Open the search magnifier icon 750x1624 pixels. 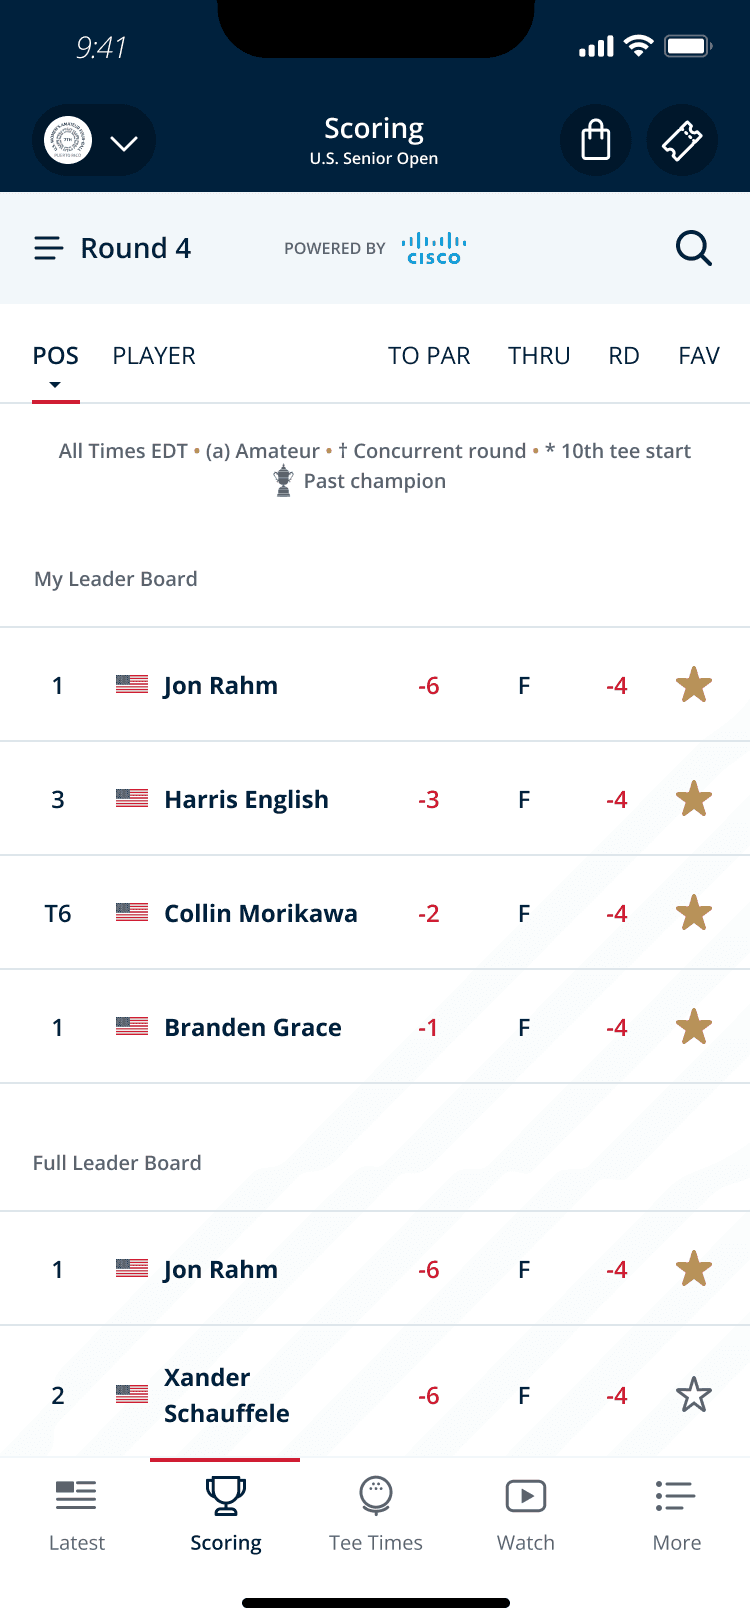[694, 248]
